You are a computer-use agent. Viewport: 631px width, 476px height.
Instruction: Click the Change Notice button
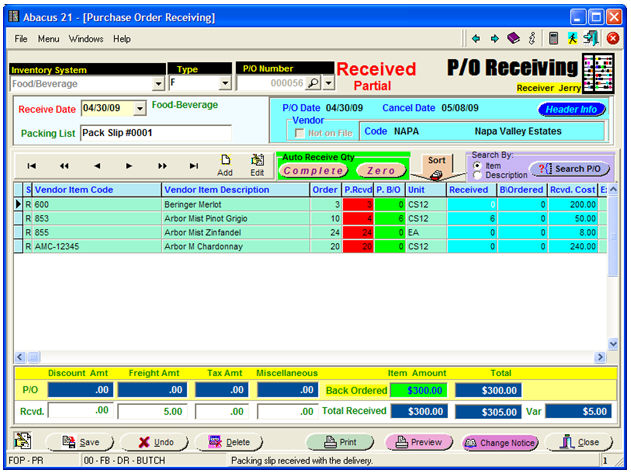coord(500,442)
